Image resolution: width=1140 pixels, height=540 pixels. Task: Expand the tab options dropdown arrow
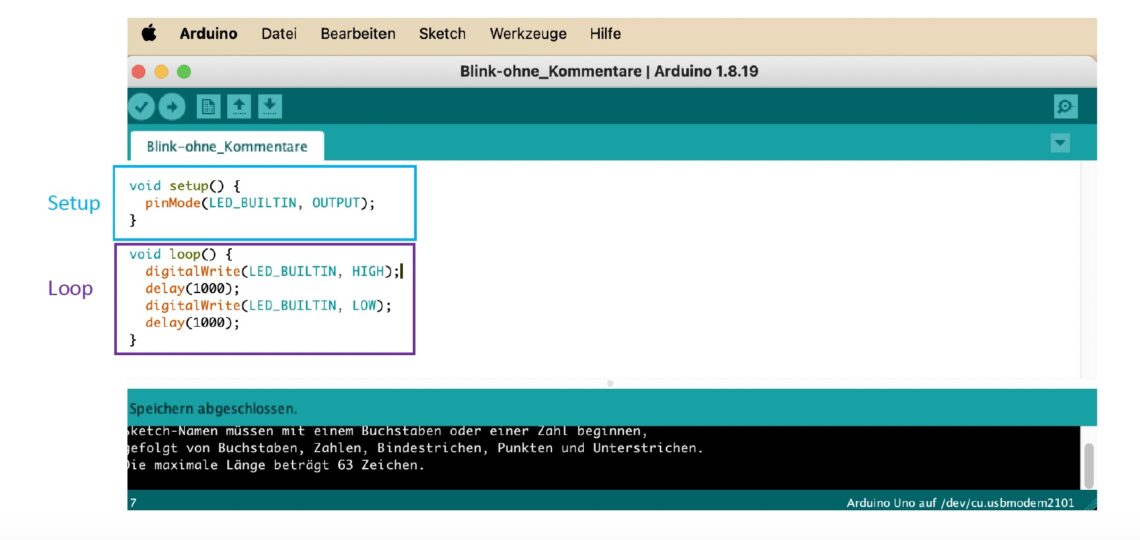[1060, 144]
